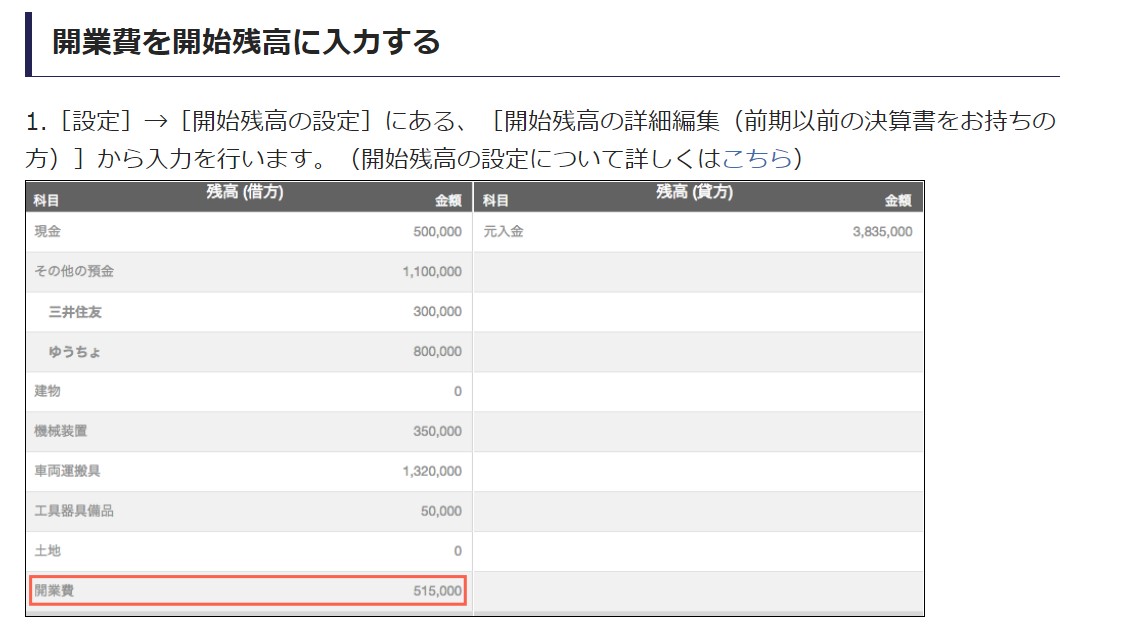Click the 元入金 credit account
Viewport: 1123px width, 643px height.
503,231
